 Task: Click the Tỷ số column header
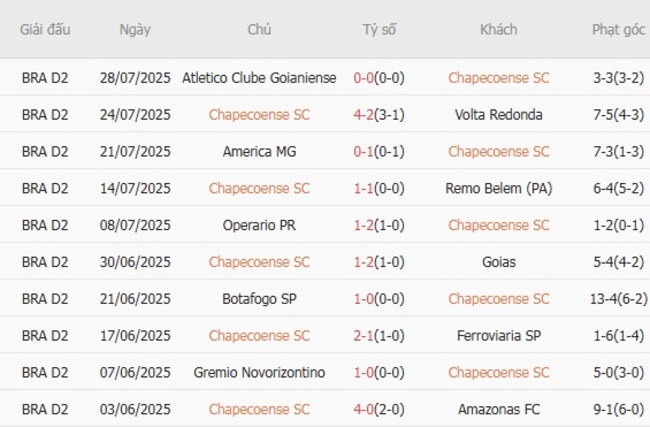[x=379, y=29]
